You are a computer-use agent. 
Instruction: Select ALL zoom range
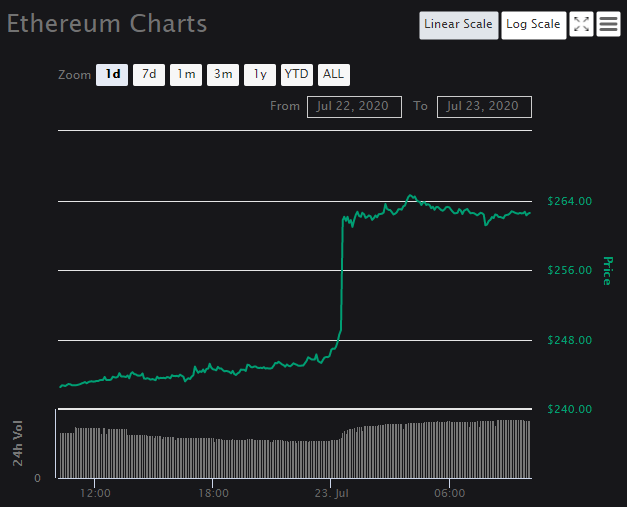click(x=333, y=75)
